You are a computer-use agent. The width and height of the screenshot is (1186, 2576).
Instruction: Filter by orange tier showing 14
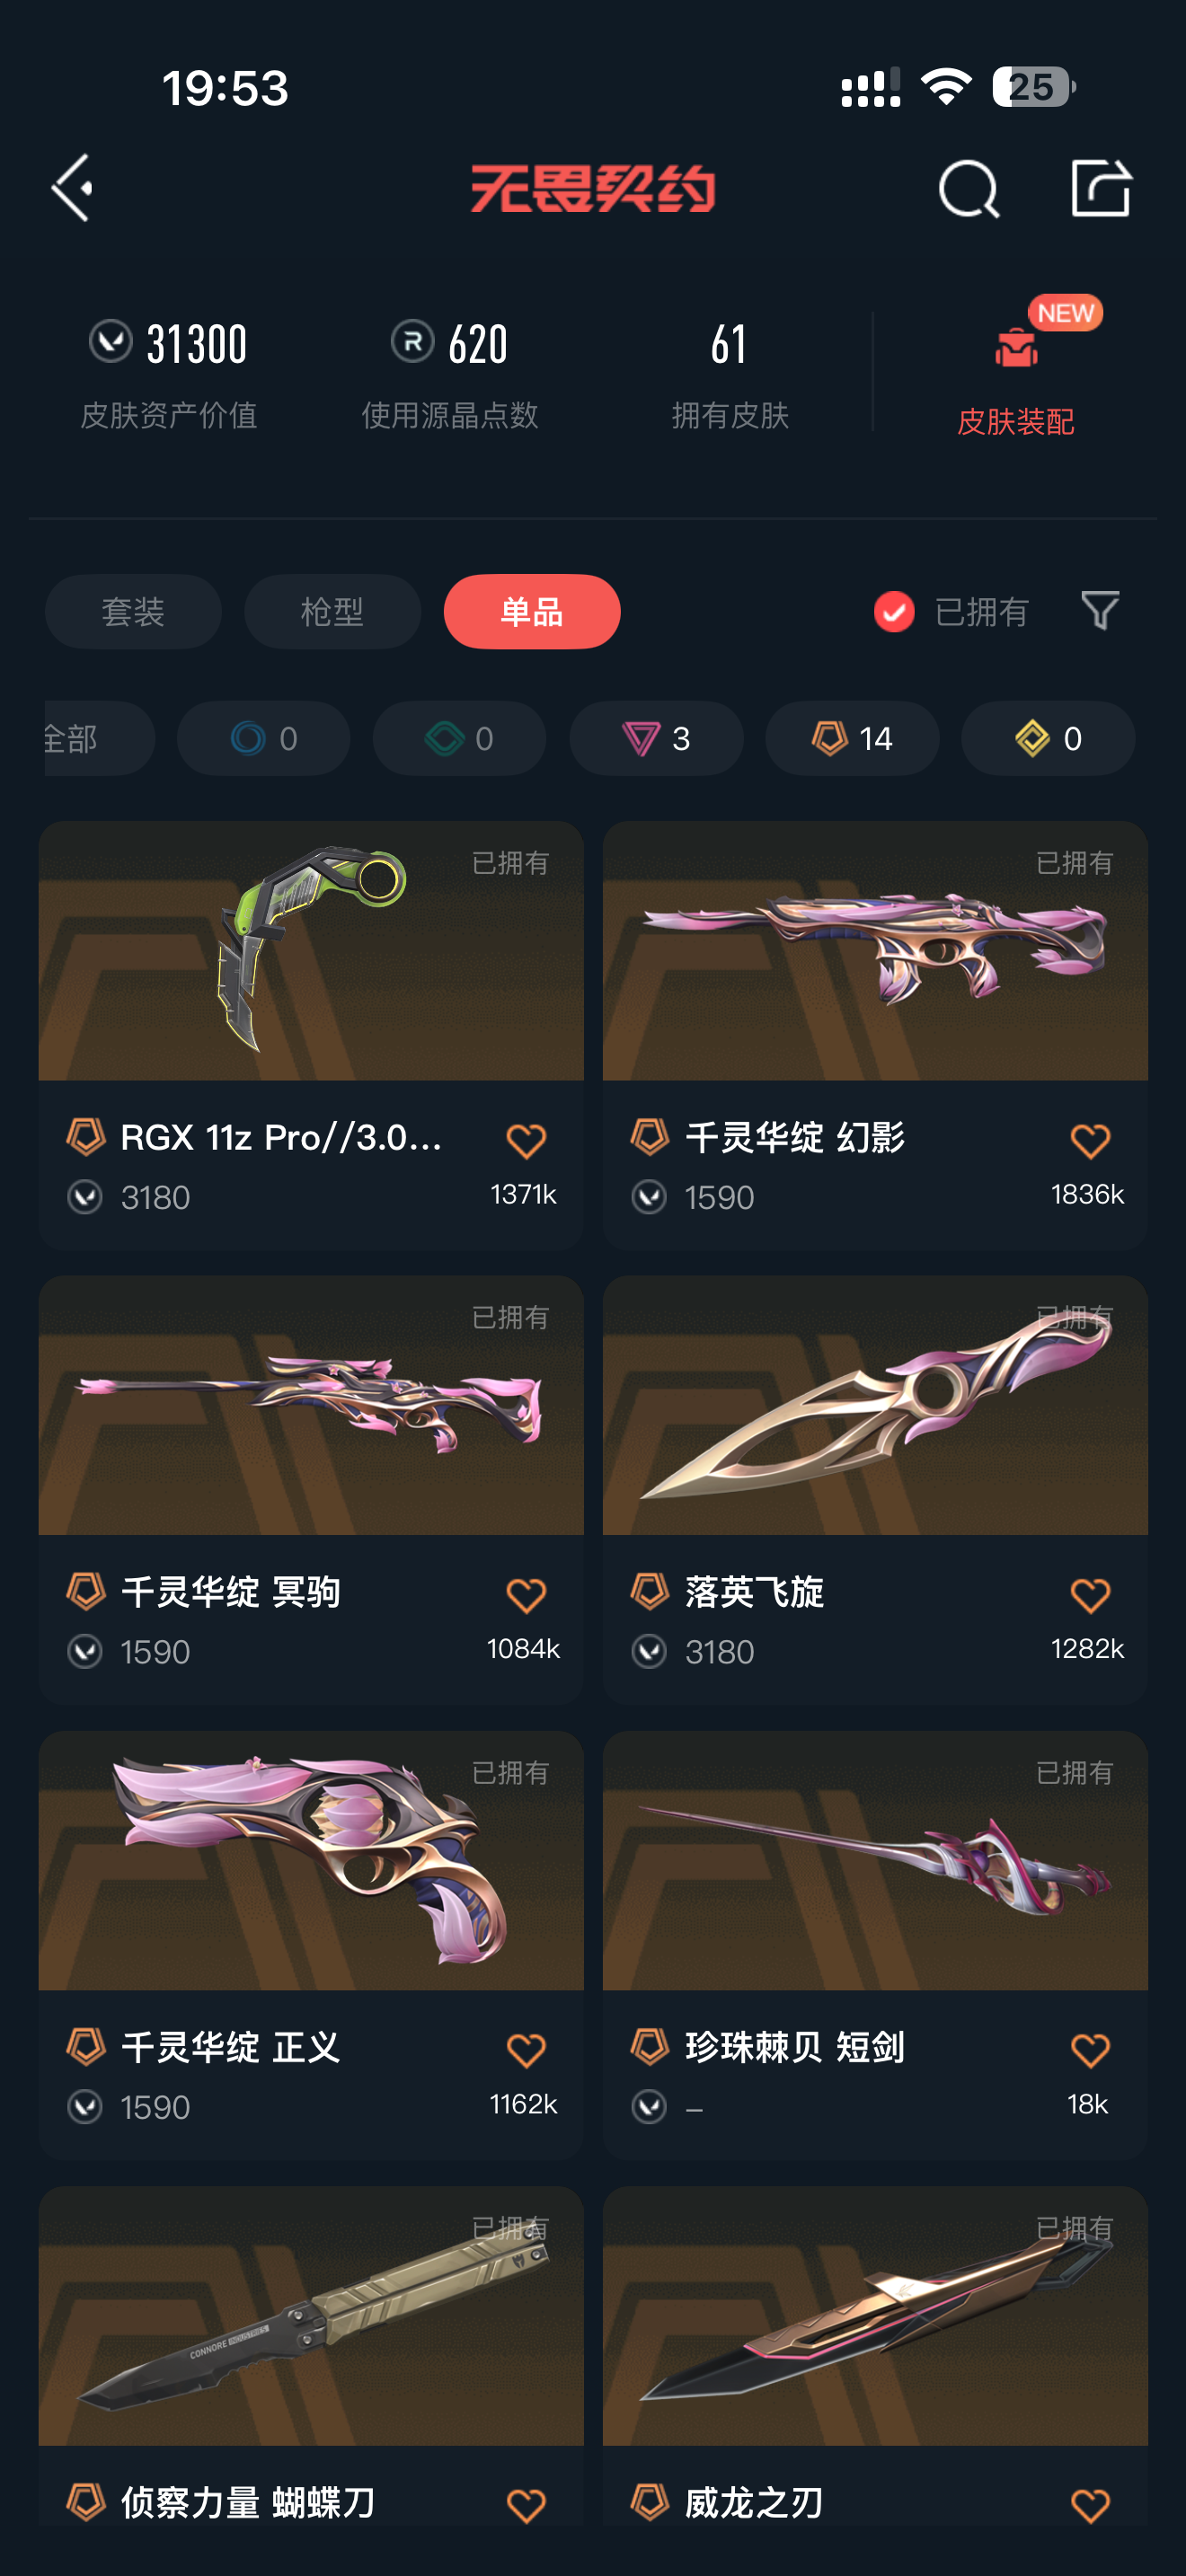point(852,738)
